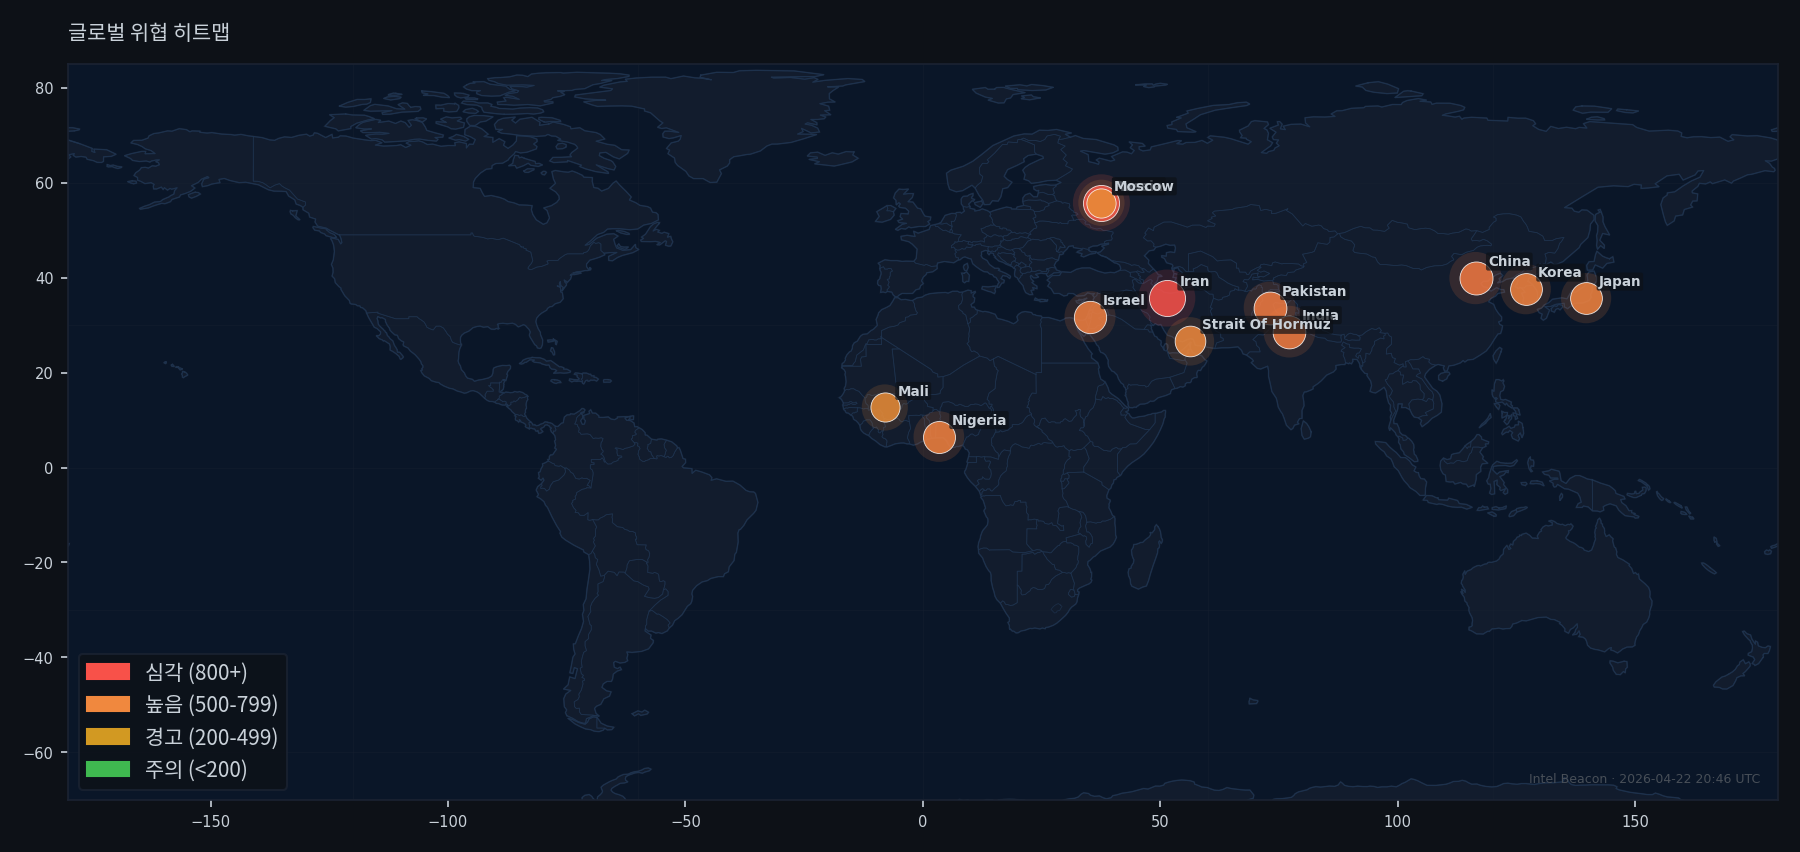Screen dimensions: 1800x852
Task: Click the 심각 (800+) legend text
Action: click(x=196, y=672)
